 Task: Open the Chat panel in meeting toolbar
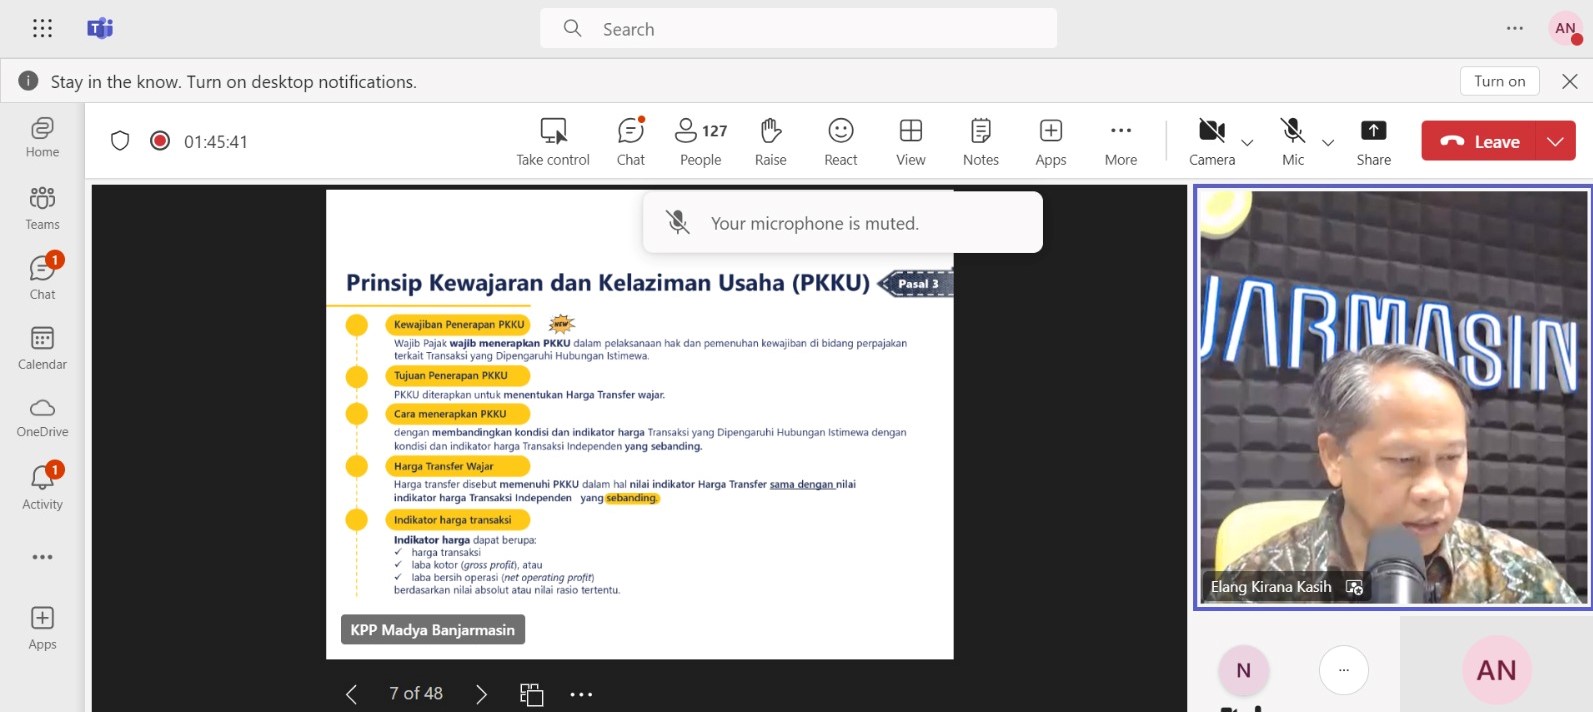630,142
